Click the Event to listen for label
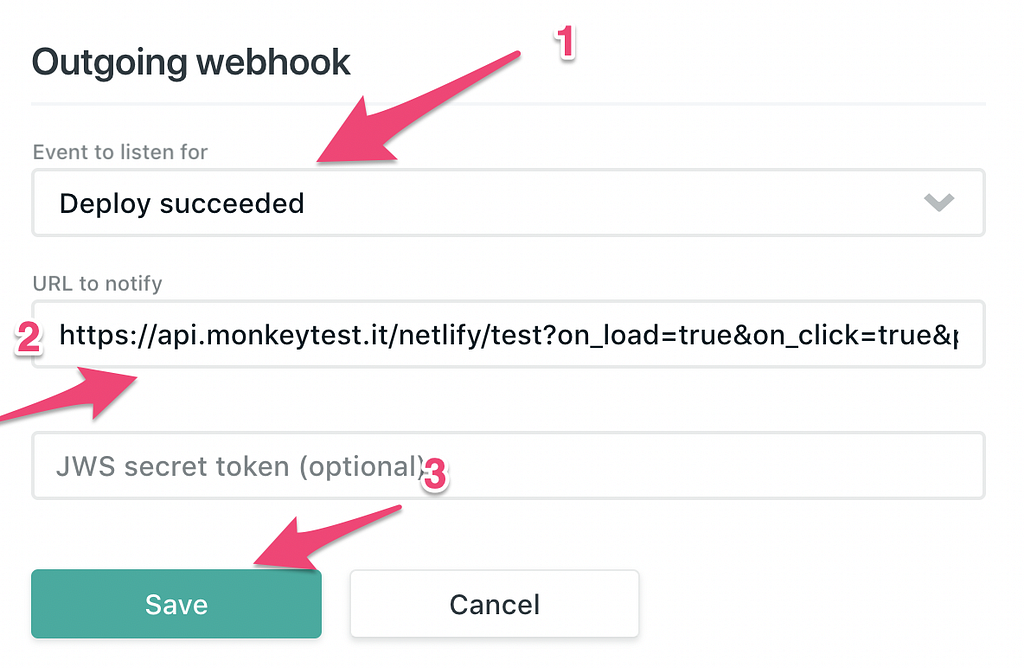The image size is (1024, 668). click(120, 153)
